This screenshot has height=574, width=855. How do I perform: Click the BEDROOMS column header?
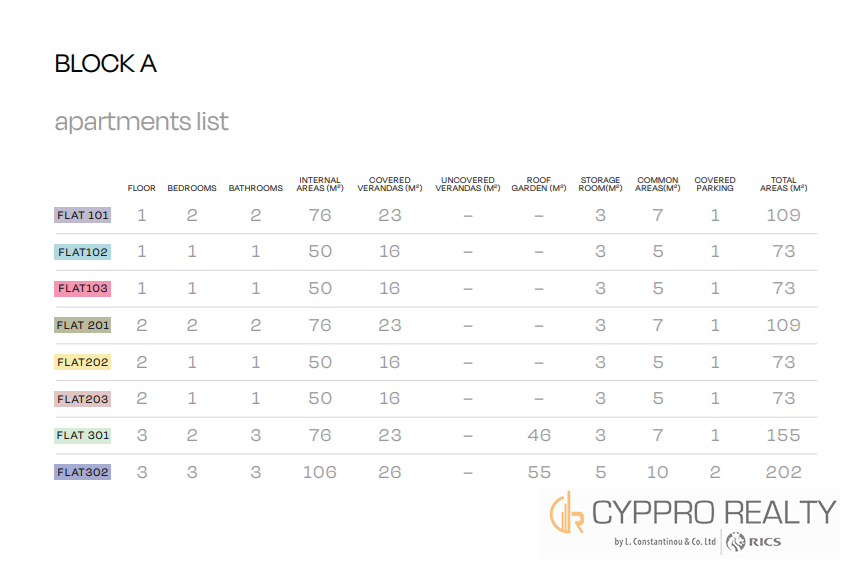pyautogui.click(x=192, y=188)
